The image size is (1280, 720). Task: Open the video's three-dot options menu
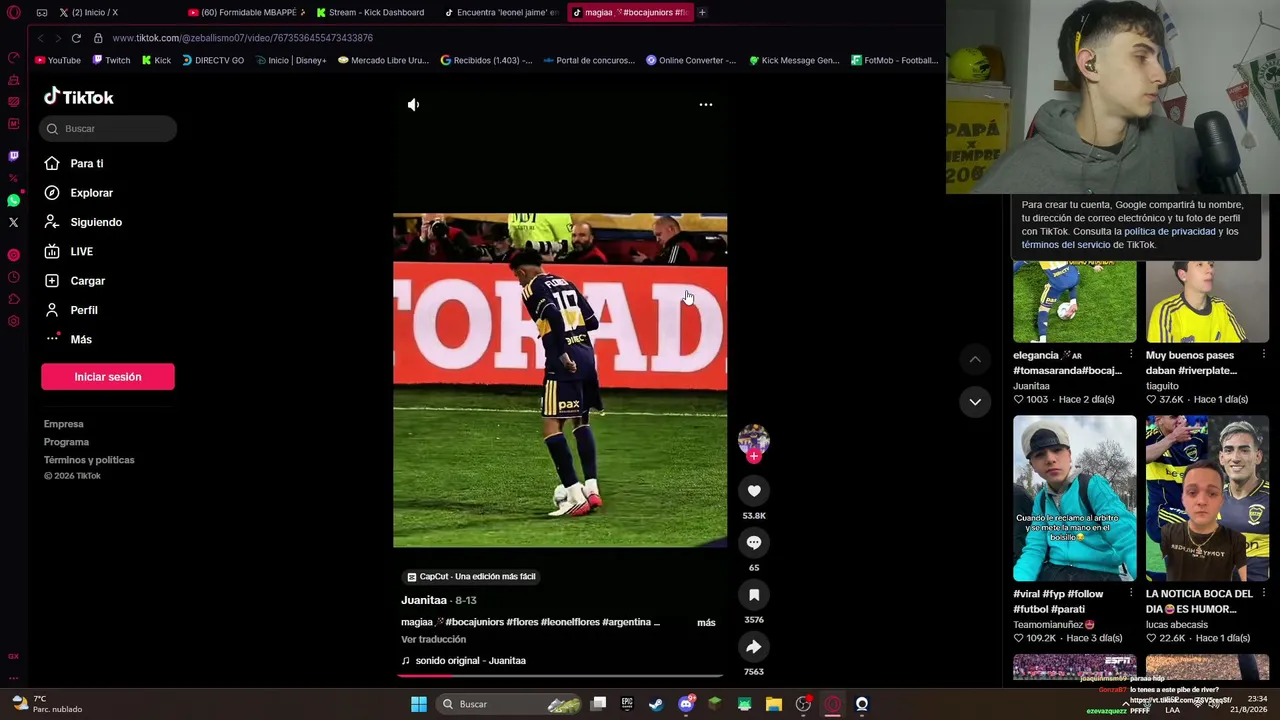tap(706, 104)
